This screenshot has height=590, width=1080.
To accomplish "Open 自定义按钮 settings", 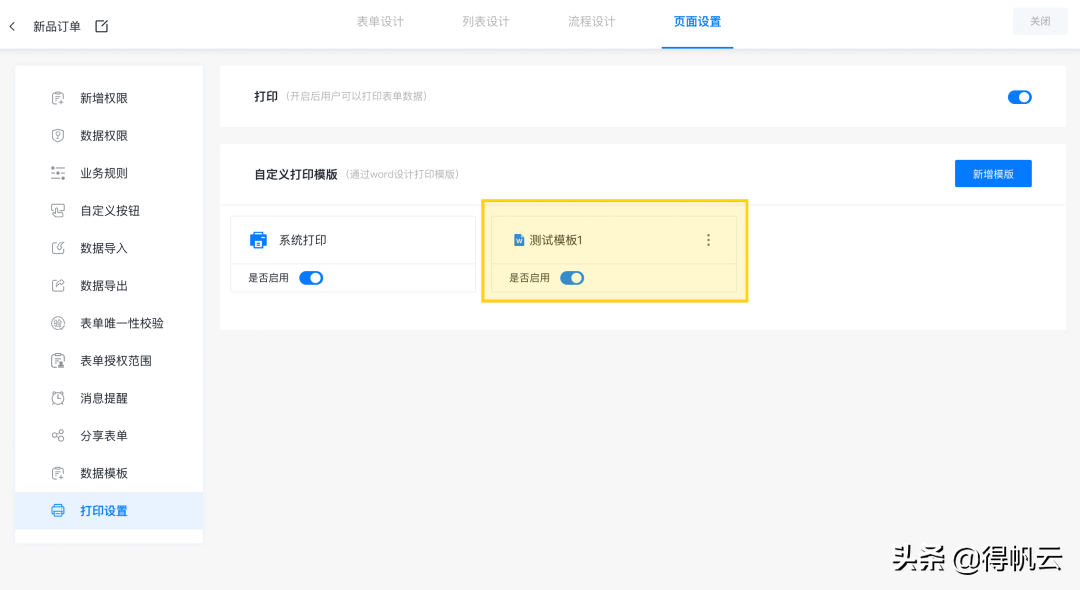I will (x=109, y=211).
